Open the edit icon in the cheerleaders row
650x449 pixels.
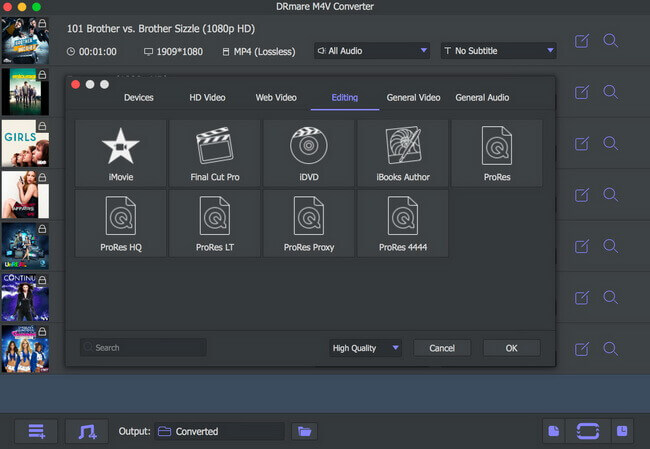pos(582,349)
